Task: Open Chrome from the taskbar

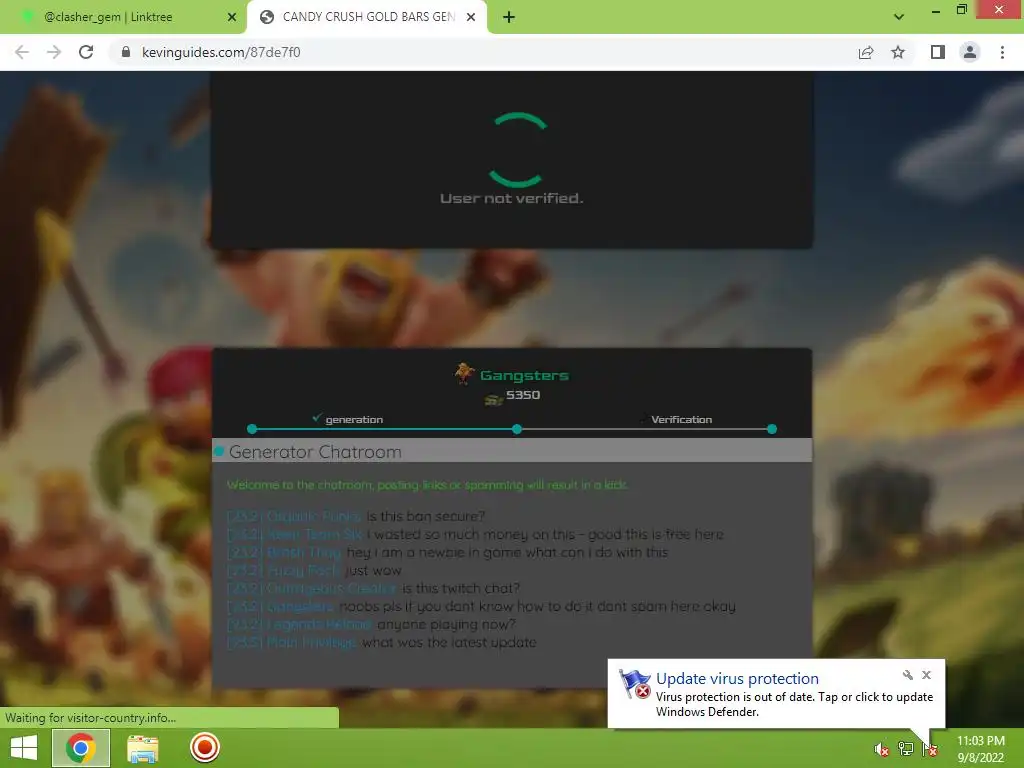Action: [x=80, y=748]
